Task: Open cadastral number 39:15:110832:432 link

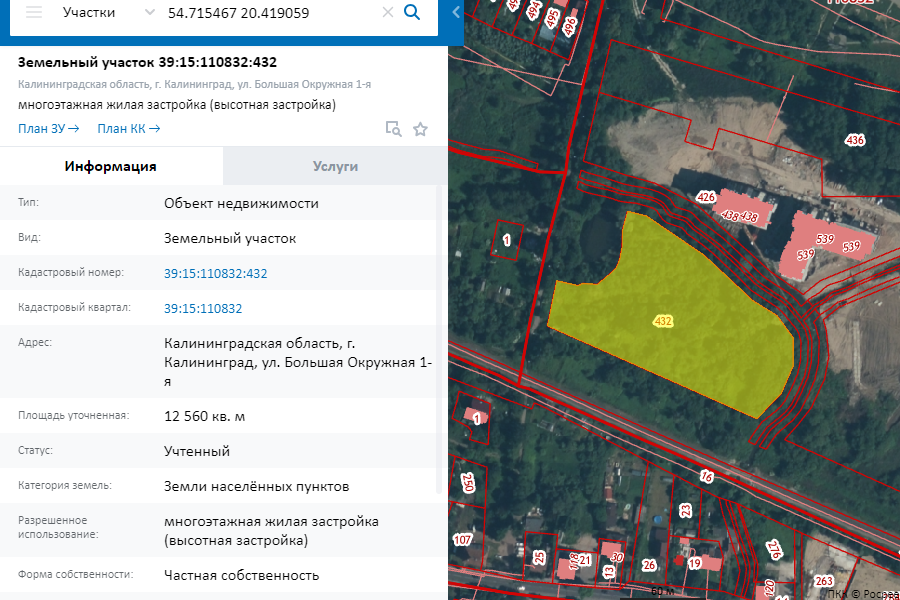Action: coord(215,273)
